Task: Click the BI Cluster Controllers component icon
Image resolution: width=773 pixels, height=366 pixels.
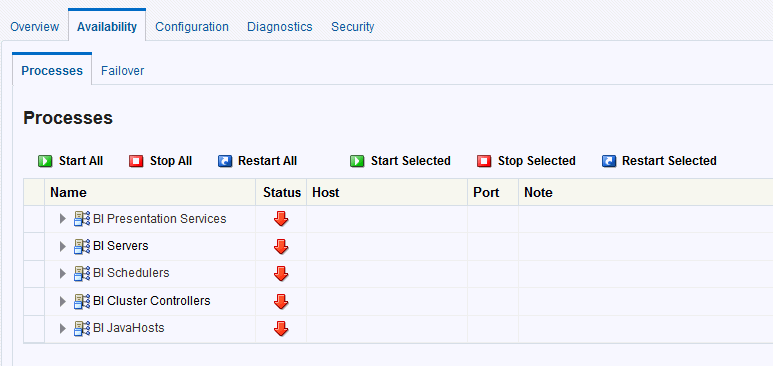Action: point(82,301)
